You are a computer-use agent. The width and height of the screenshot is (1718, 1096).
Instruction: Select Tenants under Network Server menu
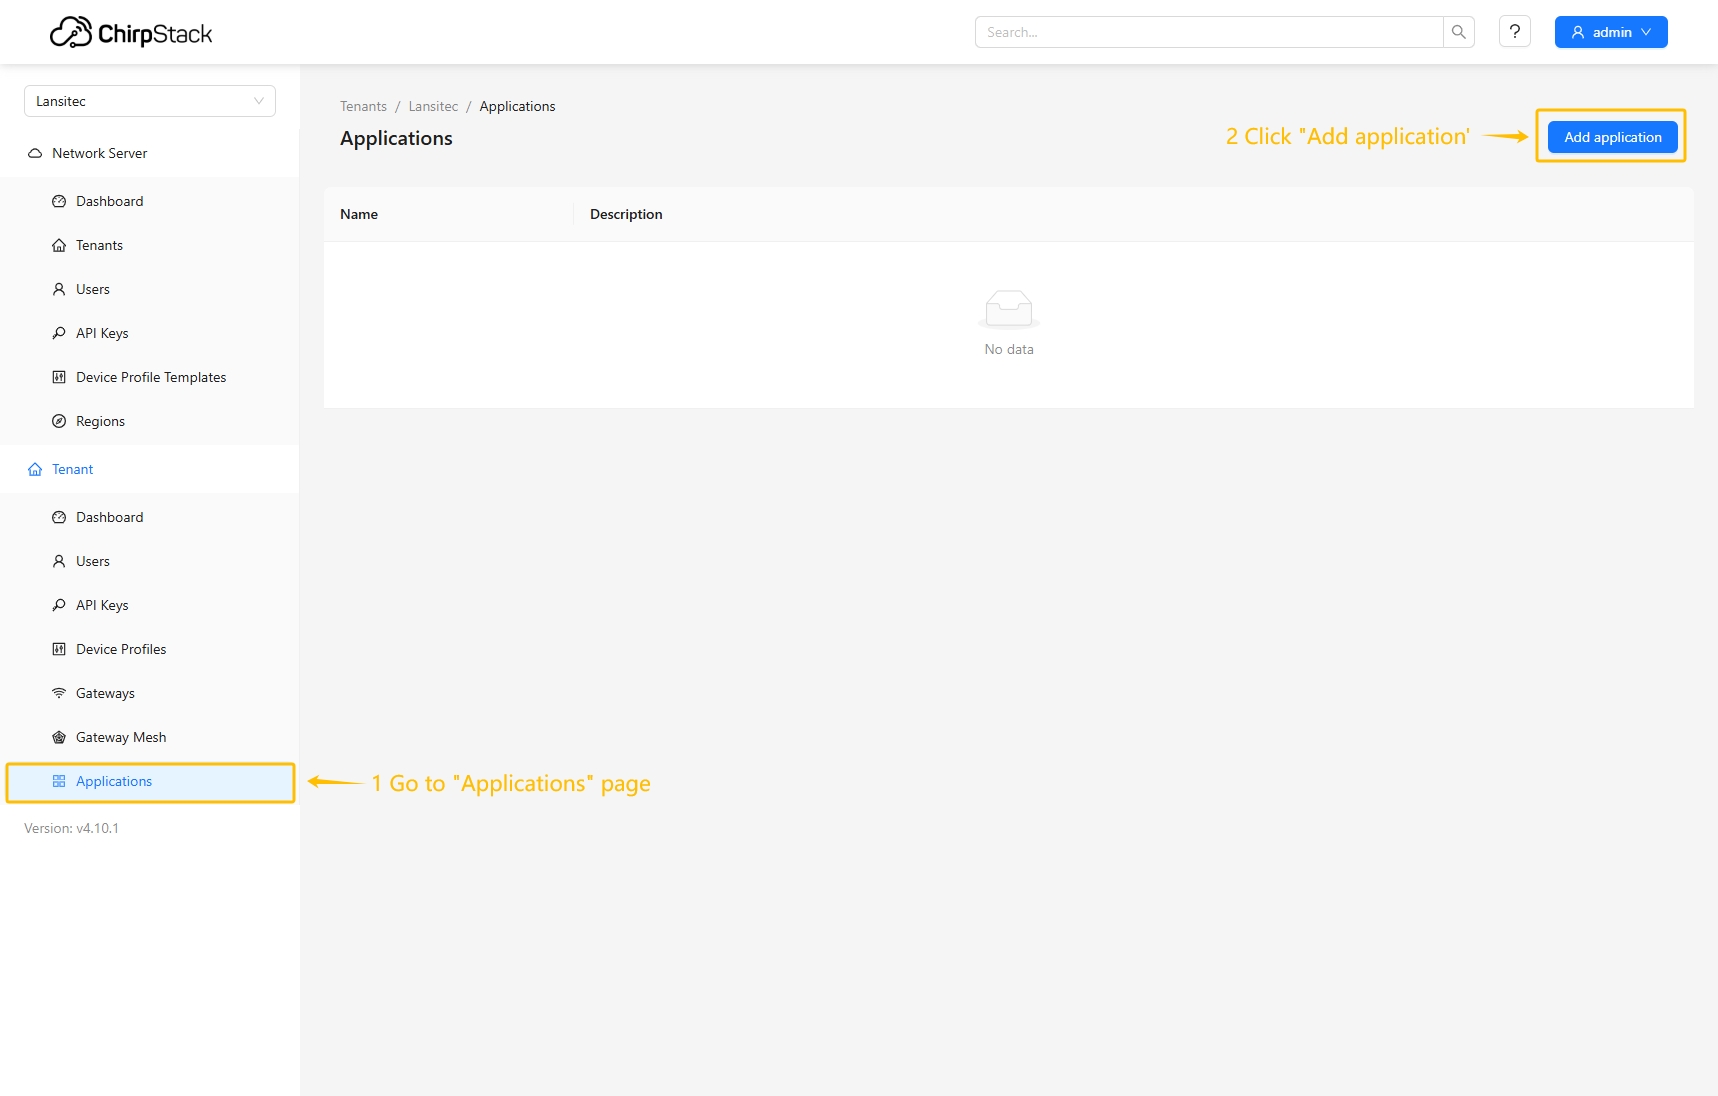tap(99, 245)
